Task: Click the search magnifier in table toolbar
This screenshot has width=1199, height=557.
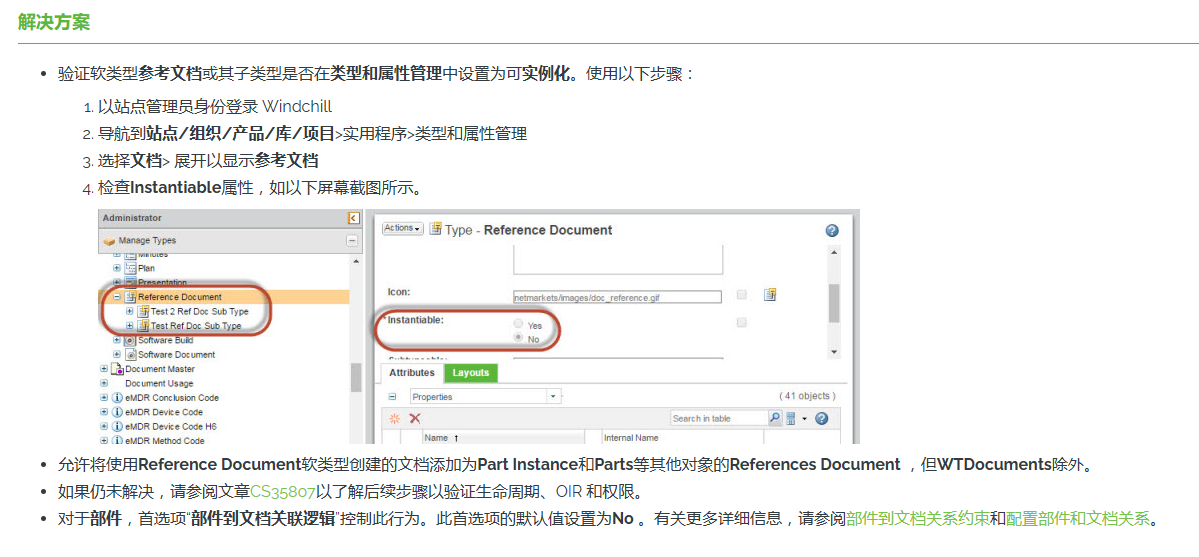Action: [775, 419]
